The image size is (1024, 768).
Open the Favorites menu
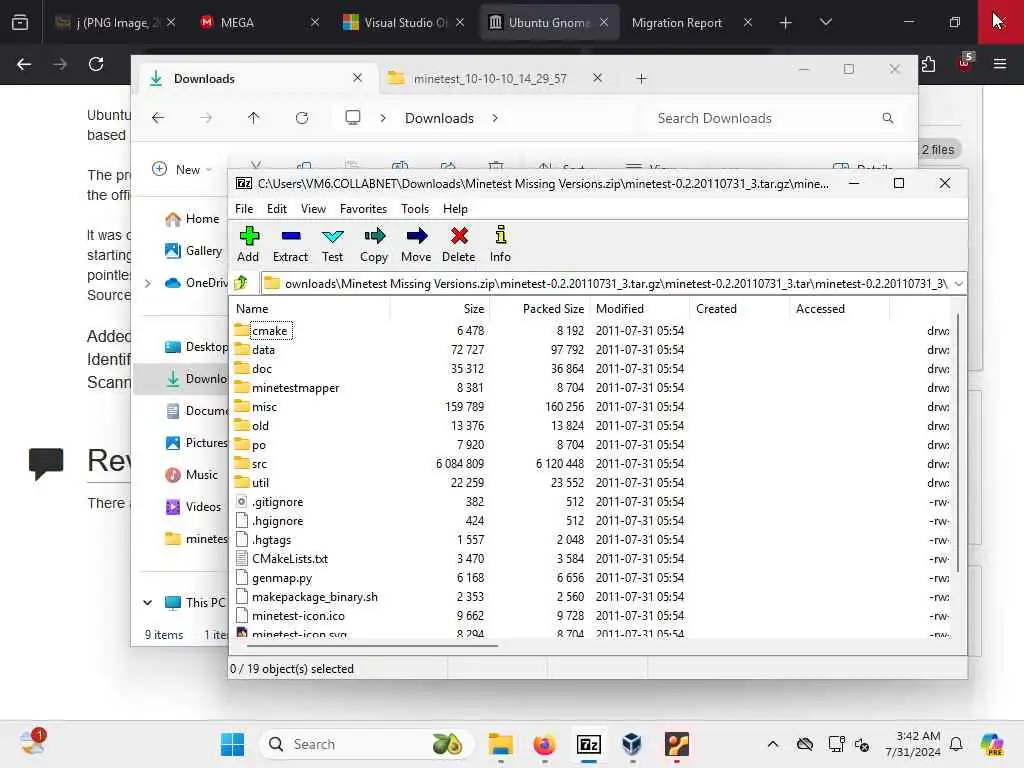(x=363, y=209)
